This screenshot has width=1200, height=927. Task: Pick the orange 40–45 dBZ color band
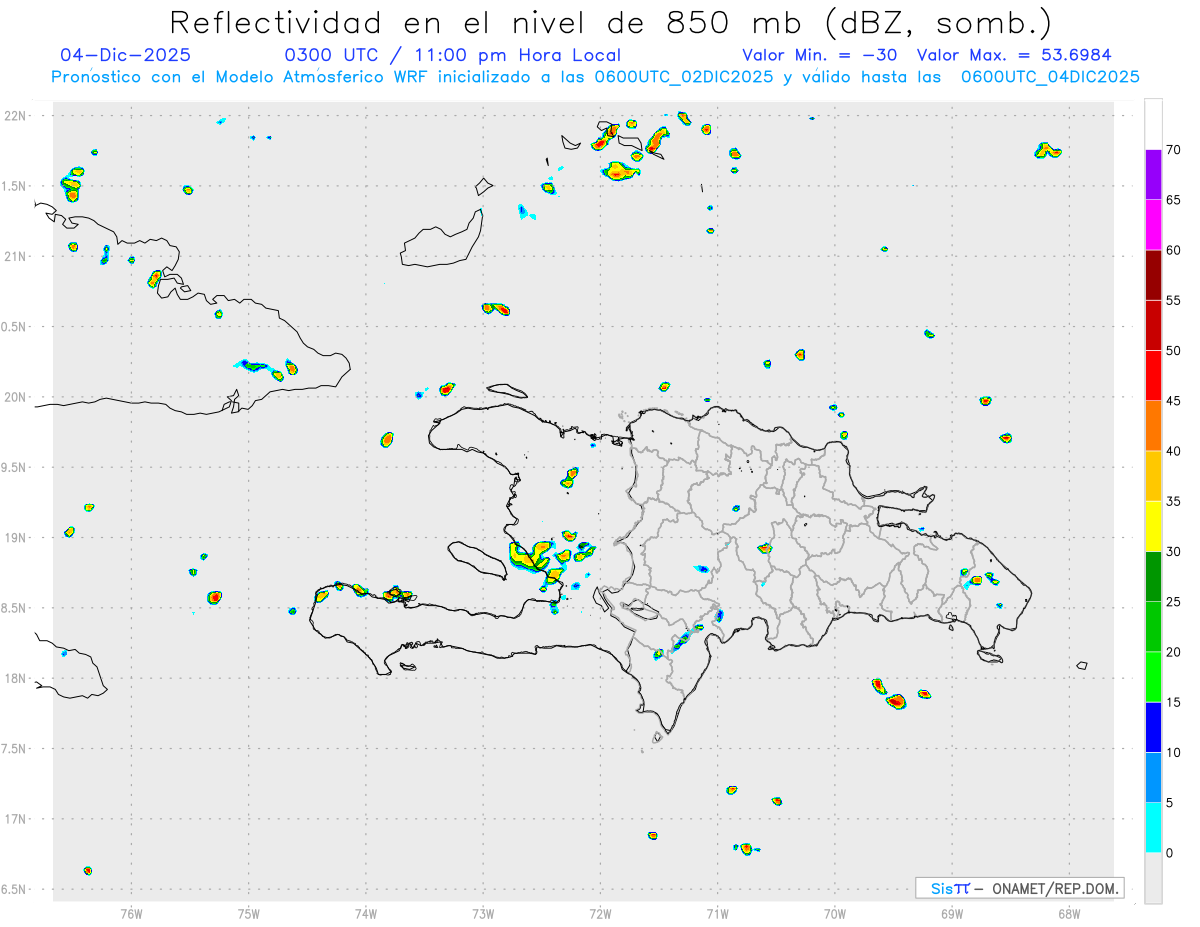tap(1153, 426)
